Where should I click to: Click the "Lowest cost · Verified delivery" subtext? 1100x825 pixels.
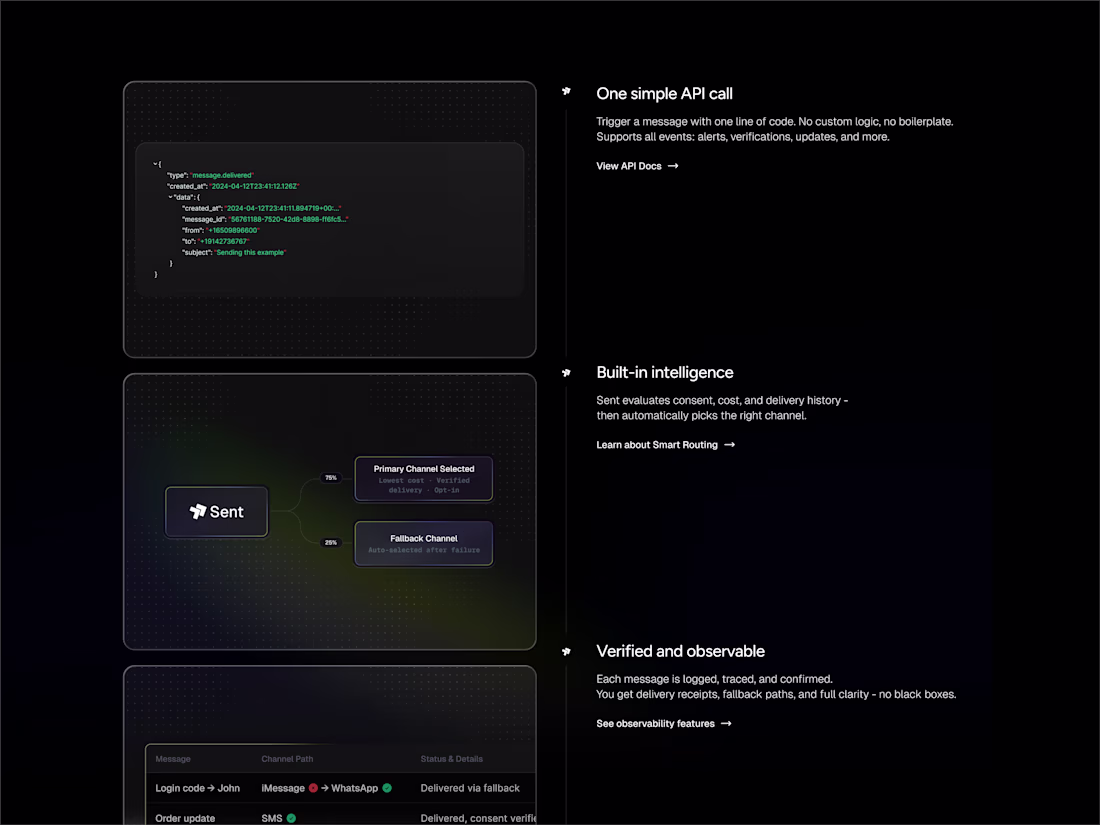tap(424, 485)
